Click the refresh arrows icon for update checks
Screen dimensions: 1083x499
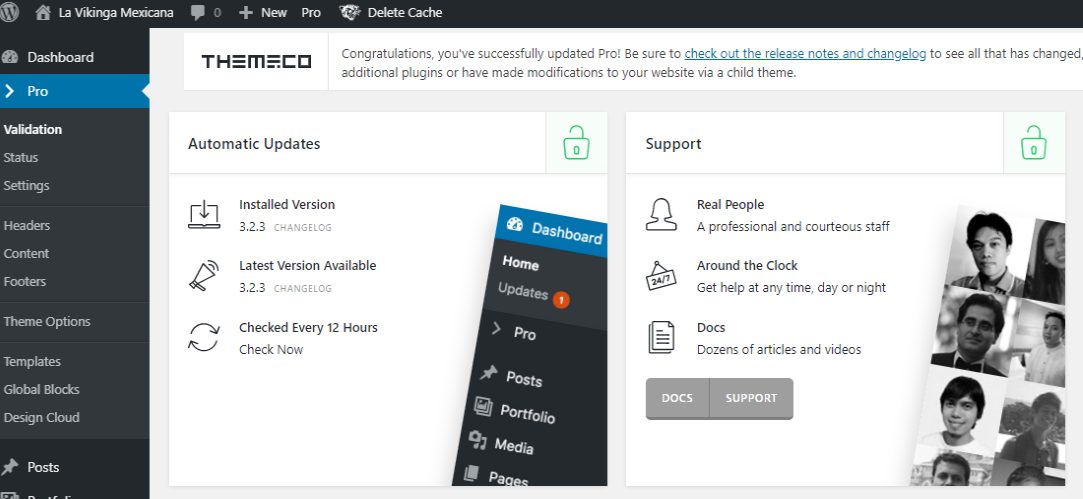(x=204, y=337)
